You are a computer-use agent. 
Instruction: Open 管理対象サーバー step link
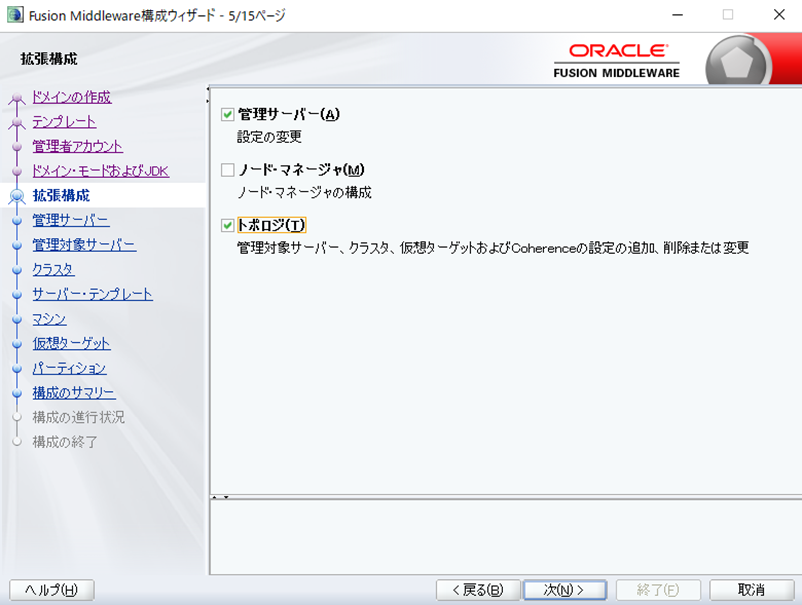click(84, 245)
